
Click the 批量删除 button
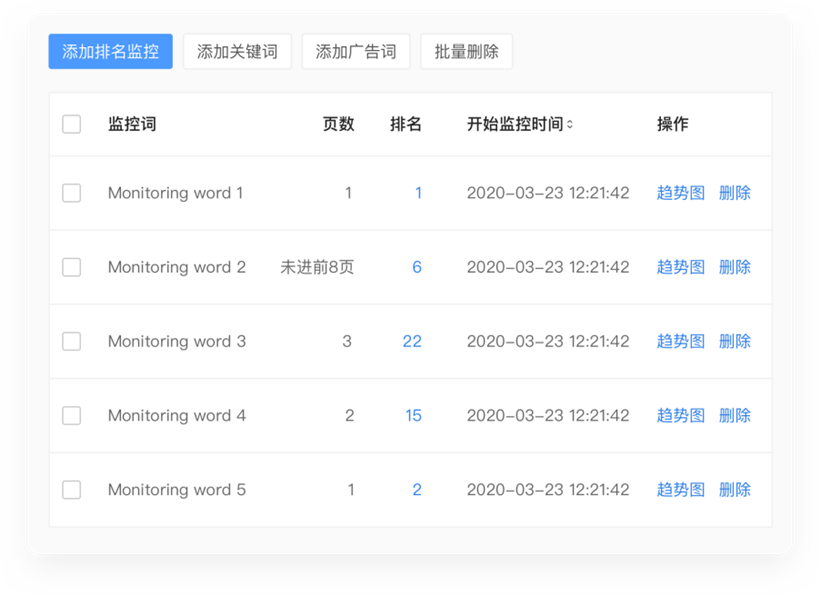466,51
